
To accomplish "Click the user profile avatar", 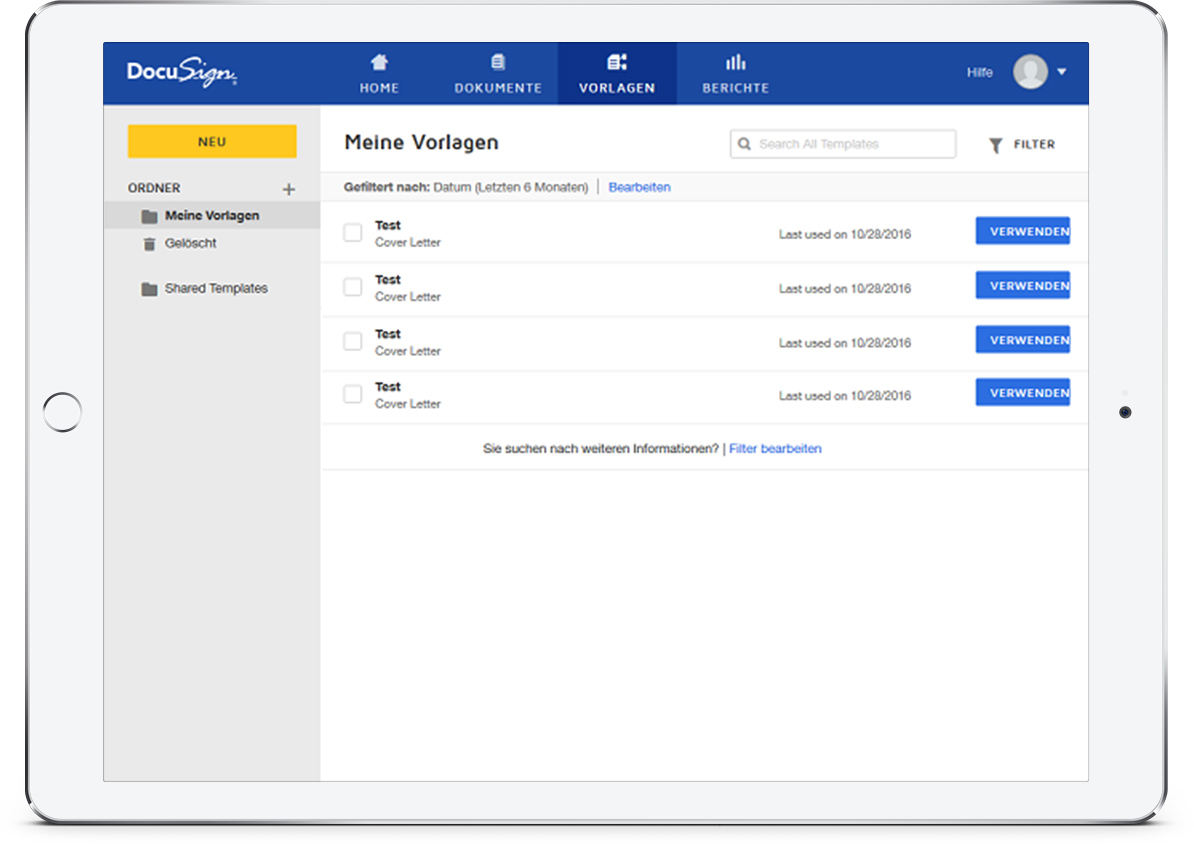I will (1029, 72).
